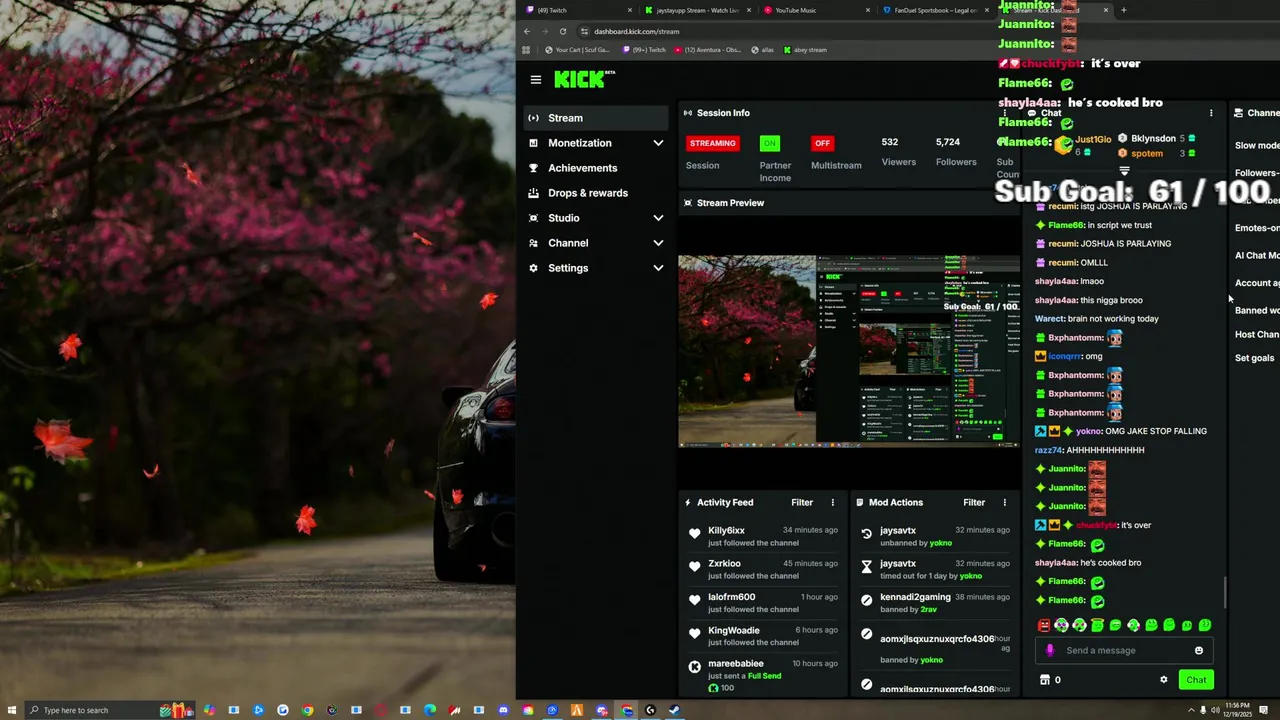1280x720 pixels.
Task: Open the Activity Feed Filter
Action: click(x=802, y=503)
